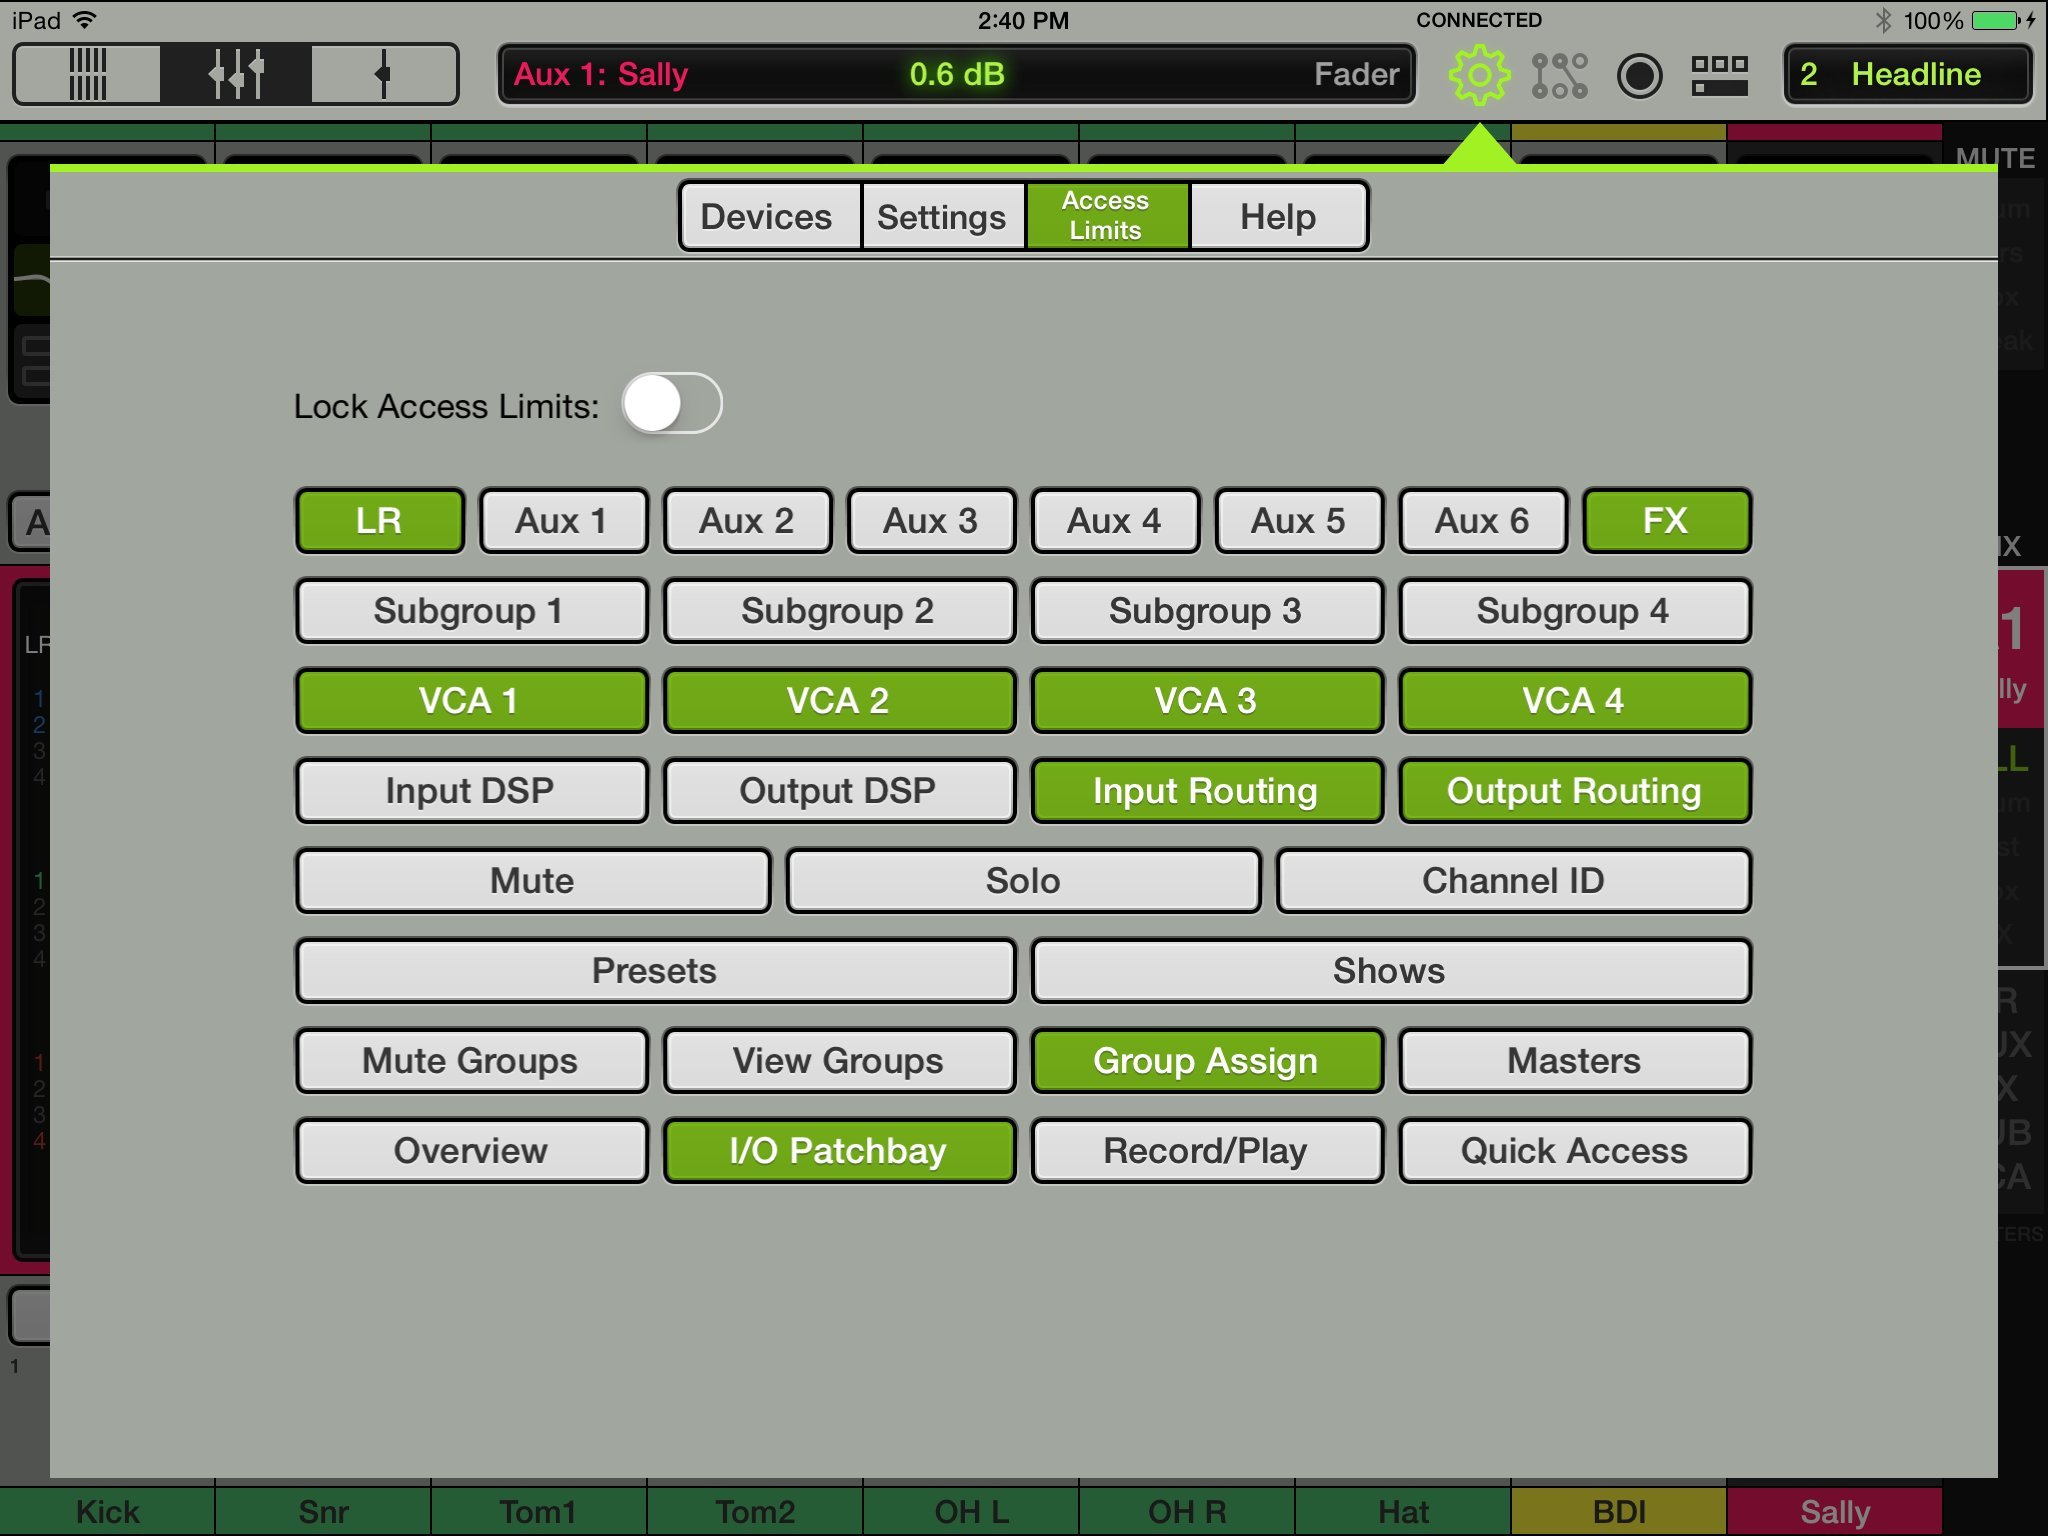This screenshot has width=2048, height=1536.
Task: Open the mixer view icon
Action: click(x=236, y=74)
